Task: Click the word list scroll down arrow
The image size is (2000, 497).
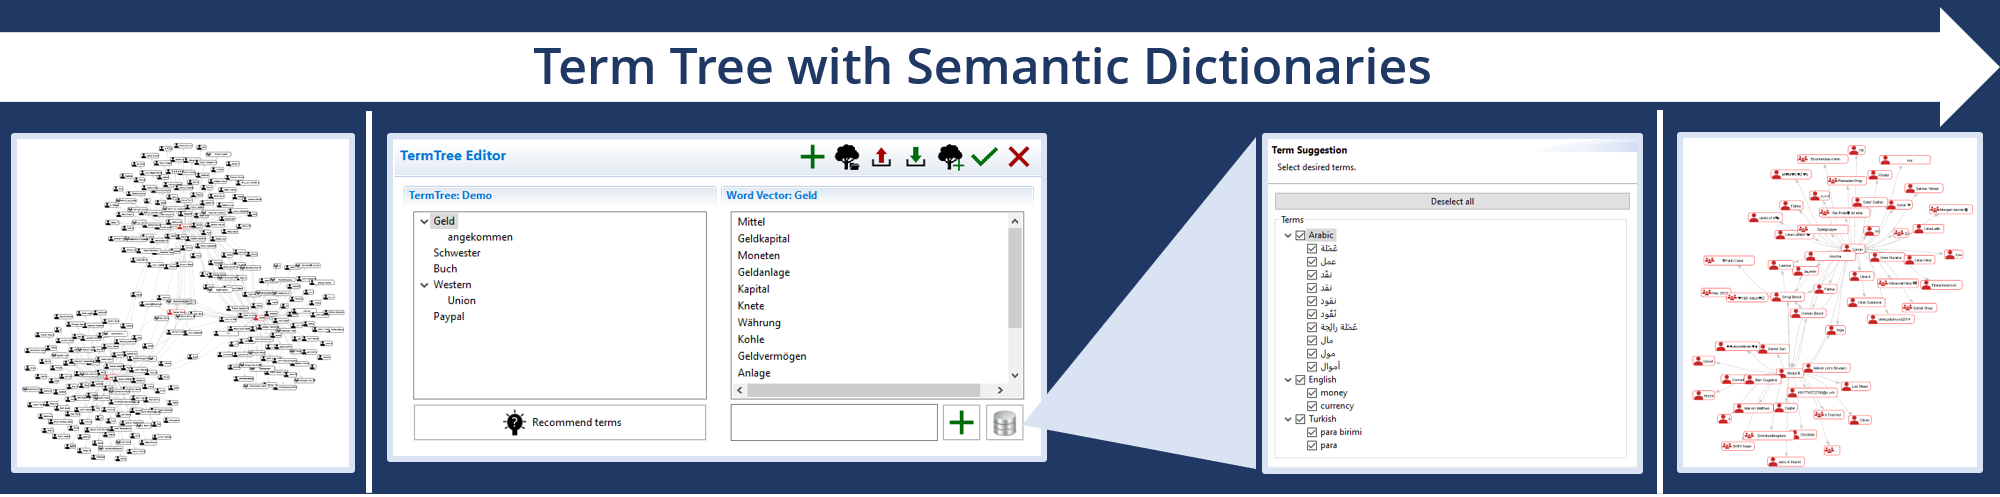Action: click(1015, 375)
